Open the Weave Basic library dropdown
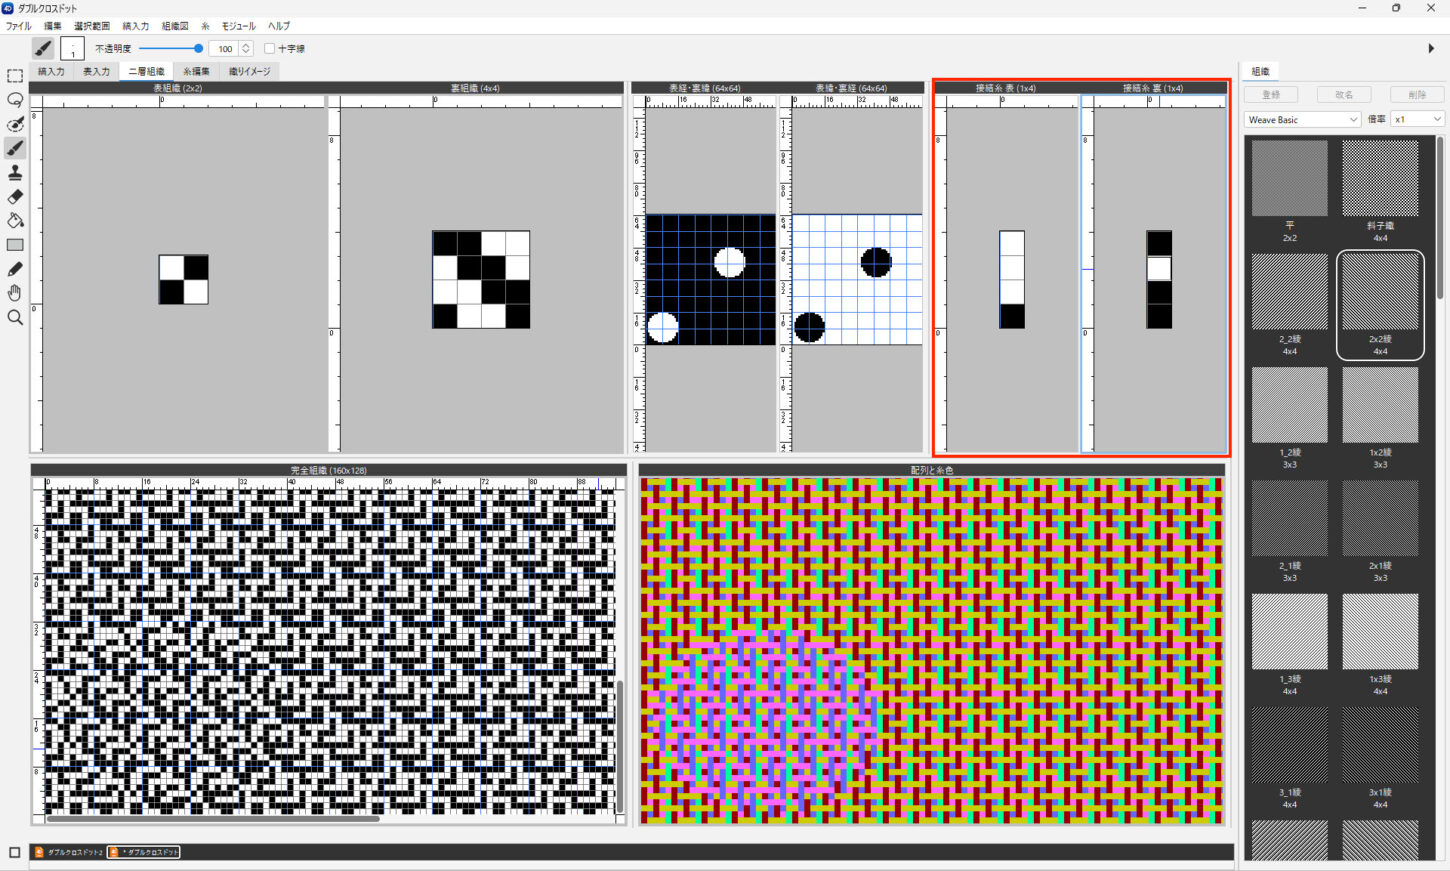The width and height of the screenshot is (1450, 871). (1303, 119)
